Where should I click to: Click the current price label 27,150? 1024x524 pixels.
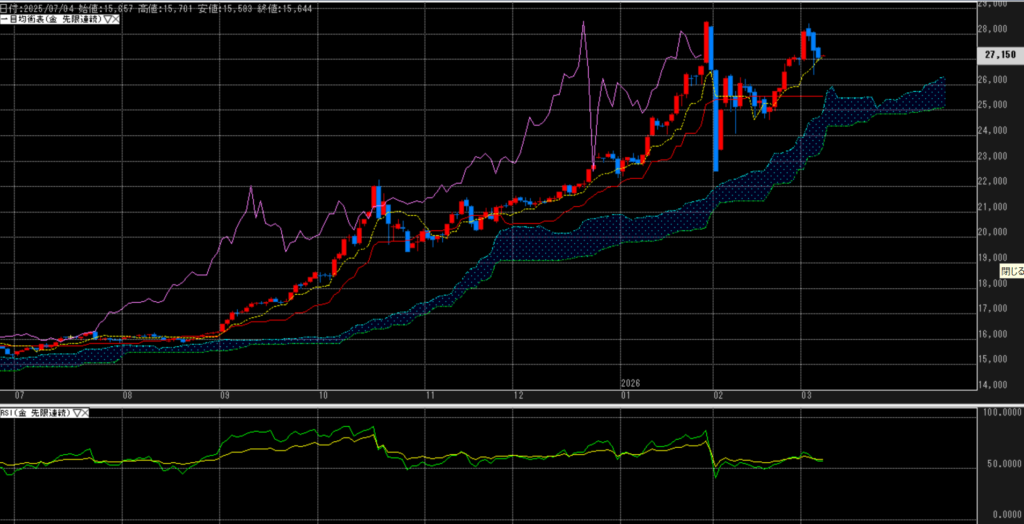tap(1000, 54)
